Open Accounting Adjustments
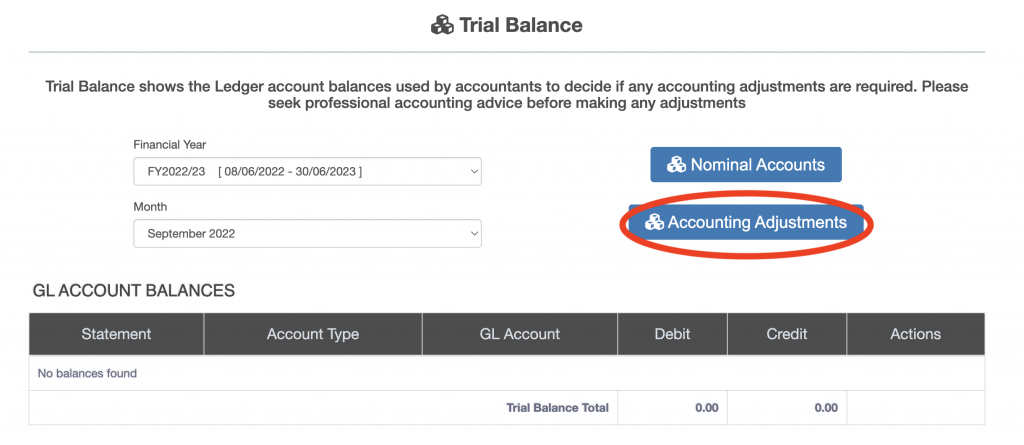 746,222
